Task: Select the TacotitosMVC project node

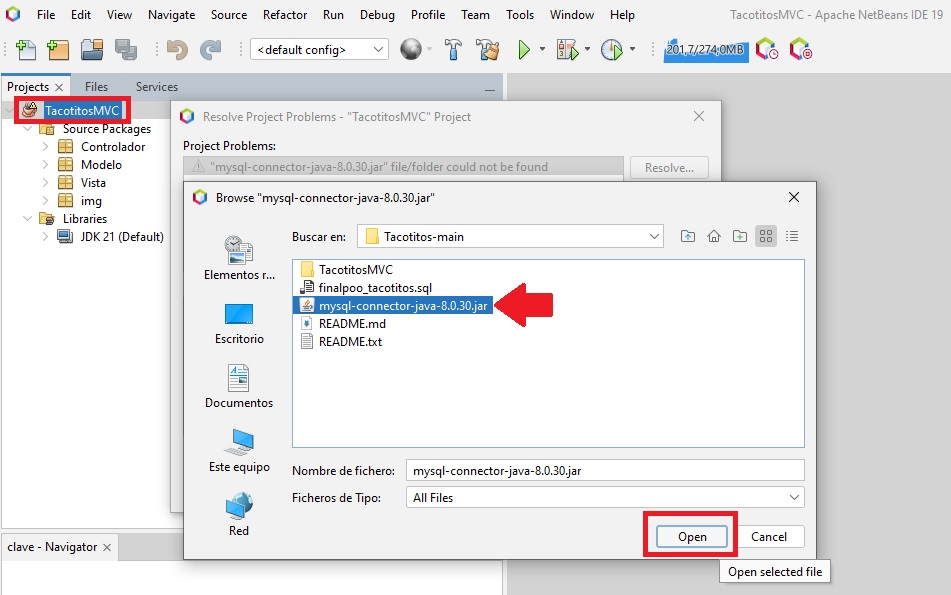Action: point(82,110)
